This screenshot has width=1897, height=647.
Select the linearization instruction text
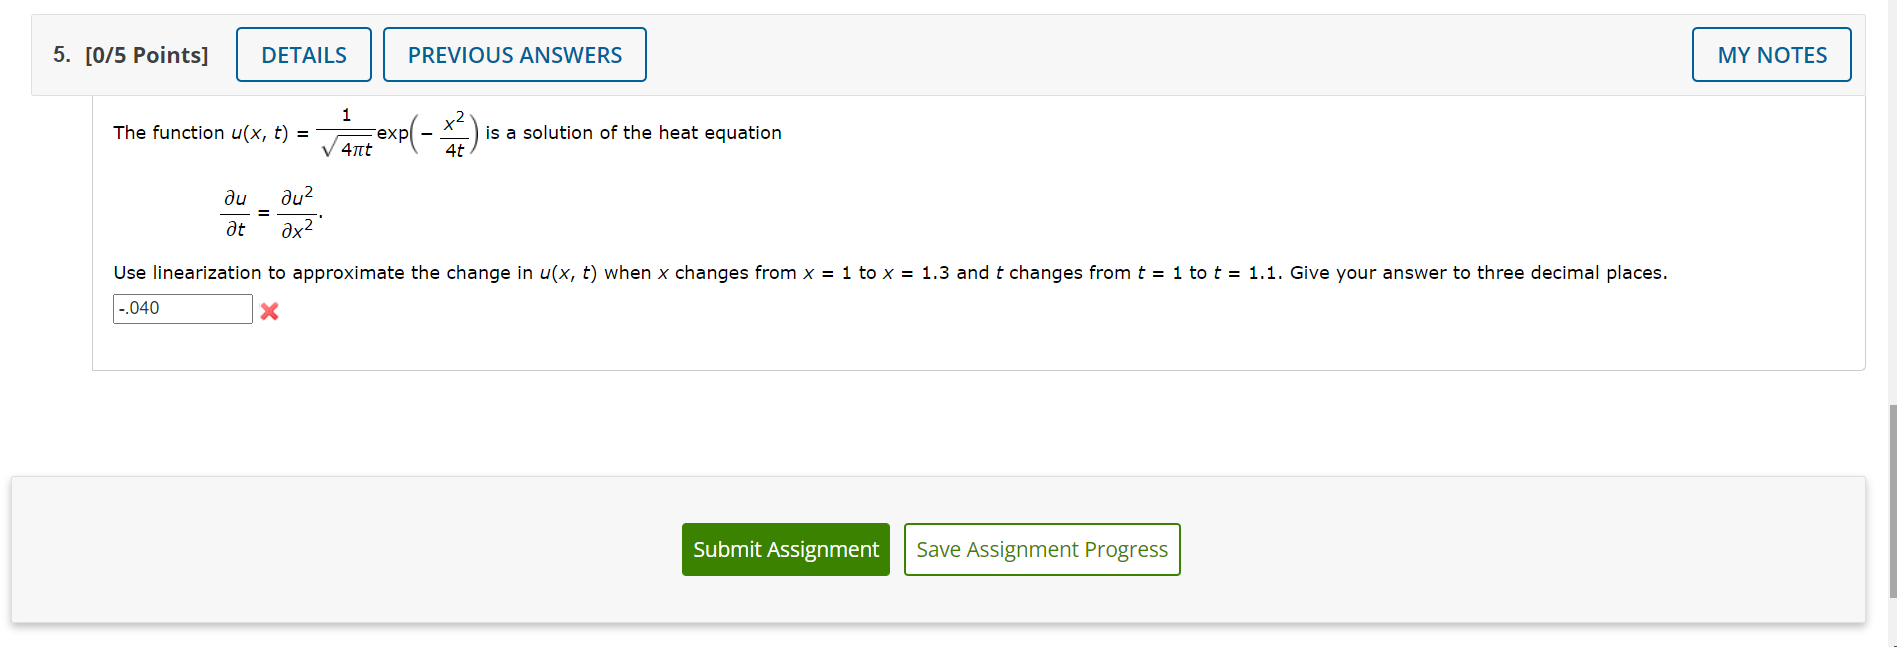pos(890,272)
